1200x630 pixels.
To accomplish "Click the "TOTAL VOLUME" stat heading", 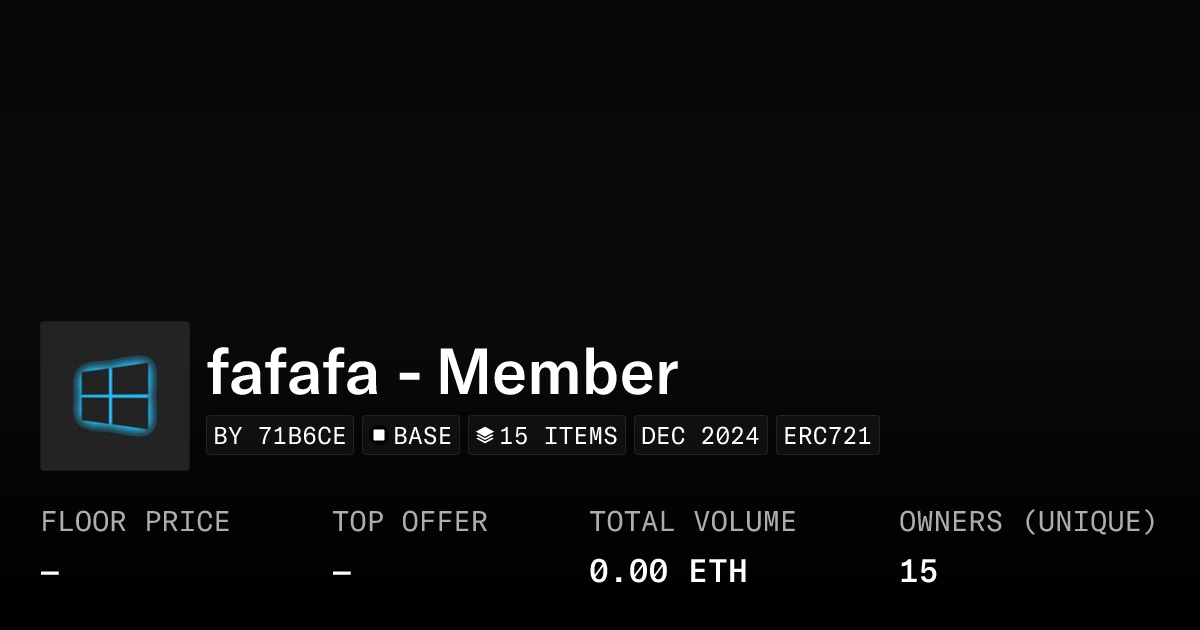I will pos(692,522).
